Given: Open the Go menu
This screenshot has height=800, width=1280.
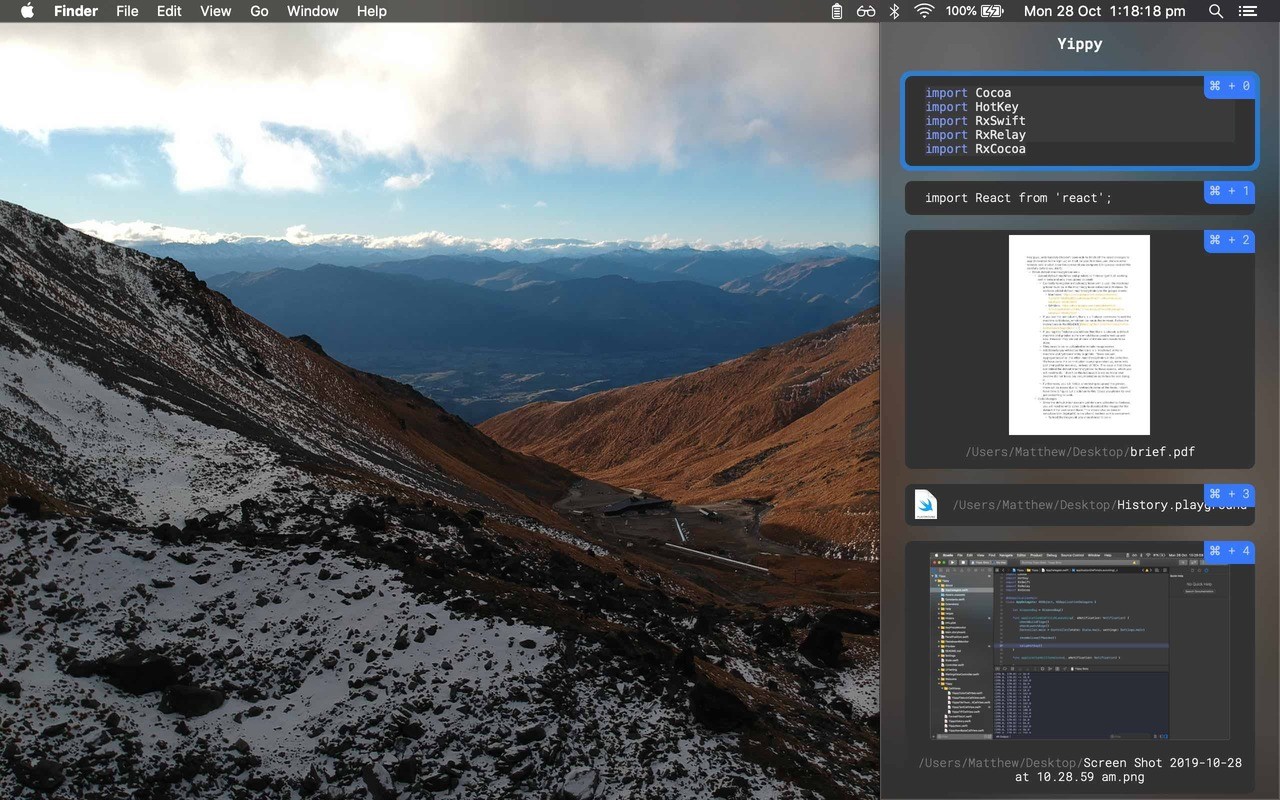Looking at the screenshot, I should pyautogui.click(x=259, y=11).
